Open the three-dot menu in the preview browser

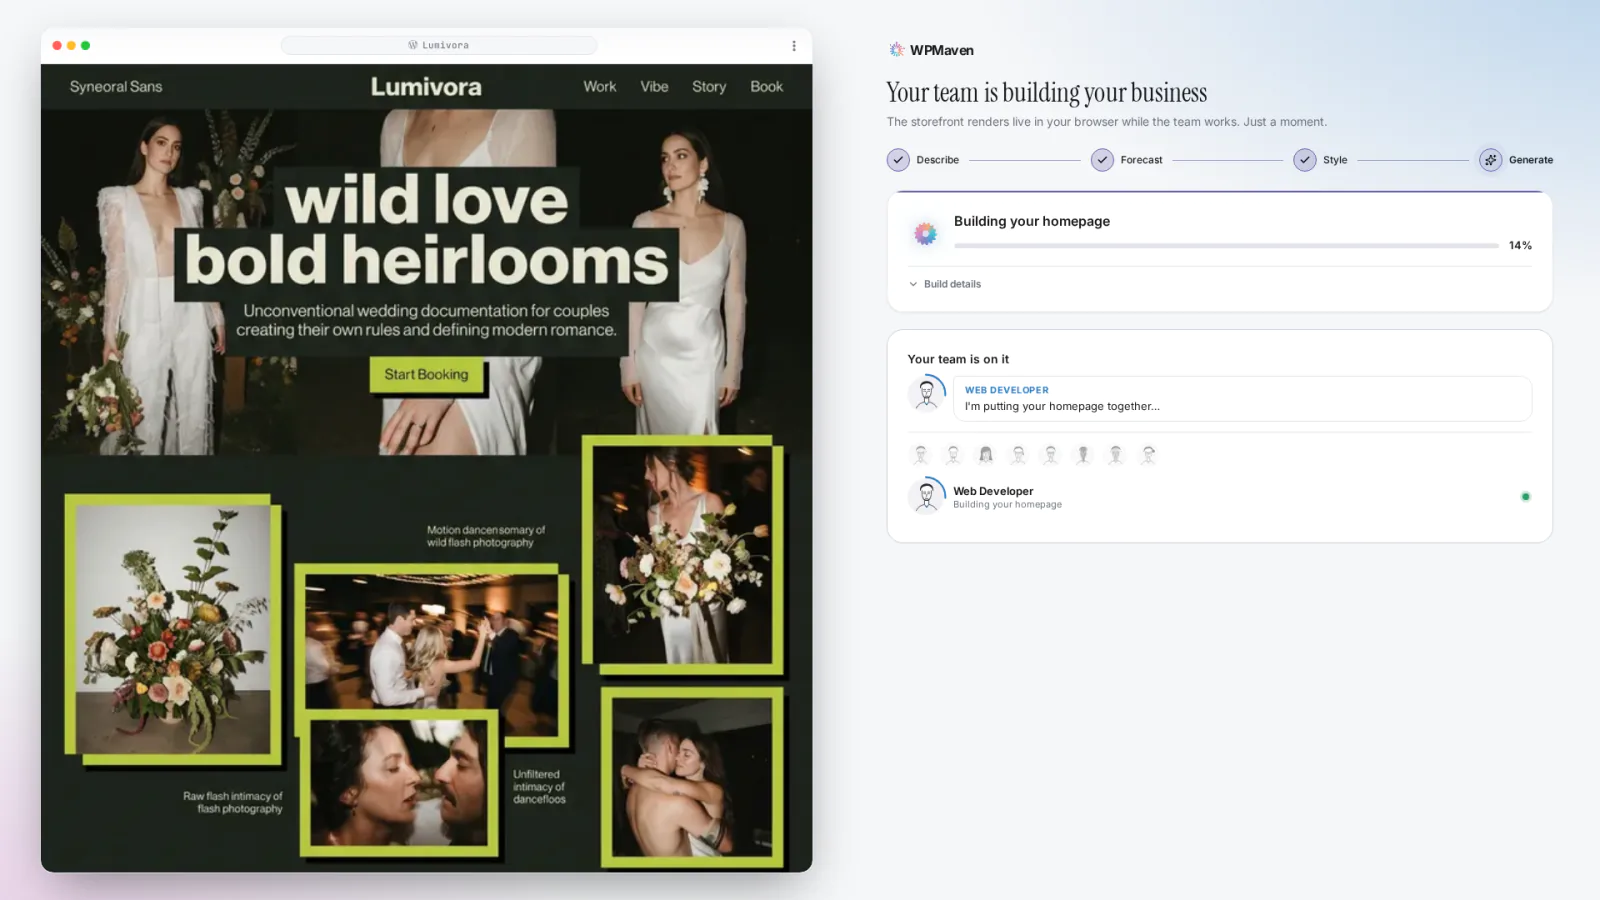point(794,46)
